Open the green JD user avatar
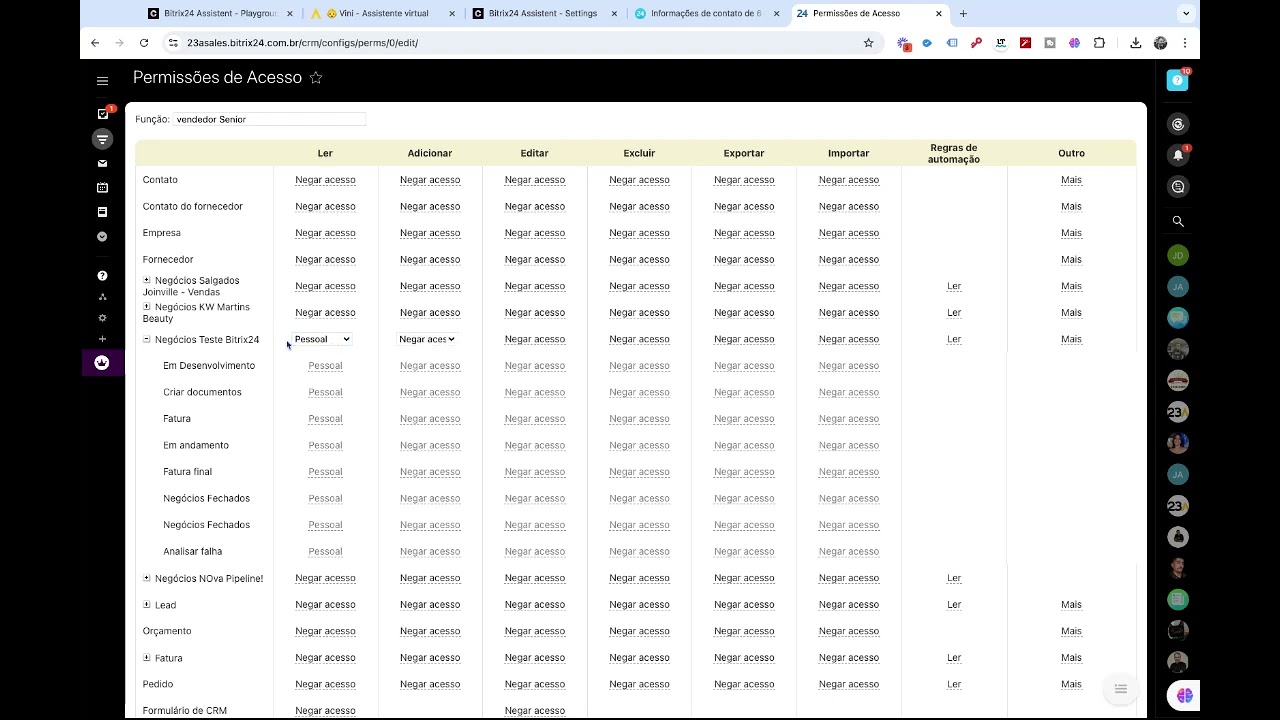Viewport: 1280px width, 720px height. point(1178,255)
